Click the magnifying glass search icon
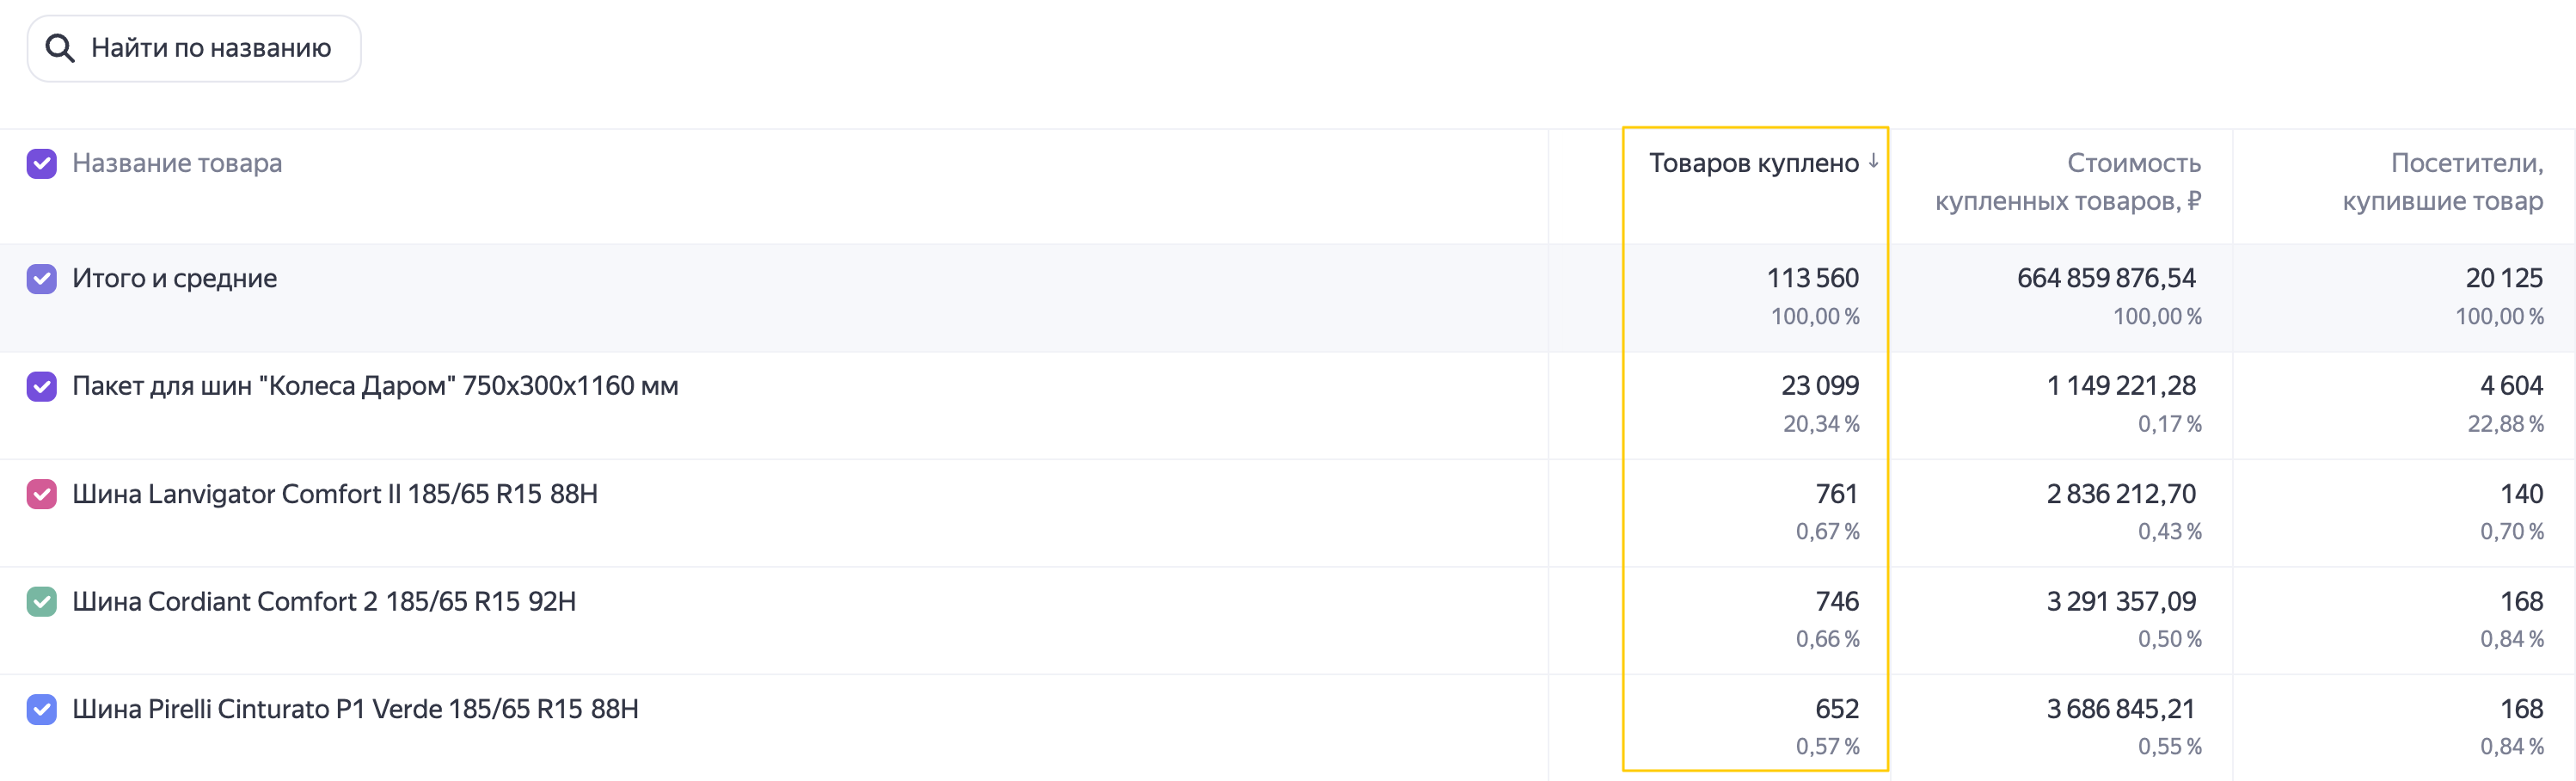This screenshot has width=2576, height=781. click(x=60, y=48)
